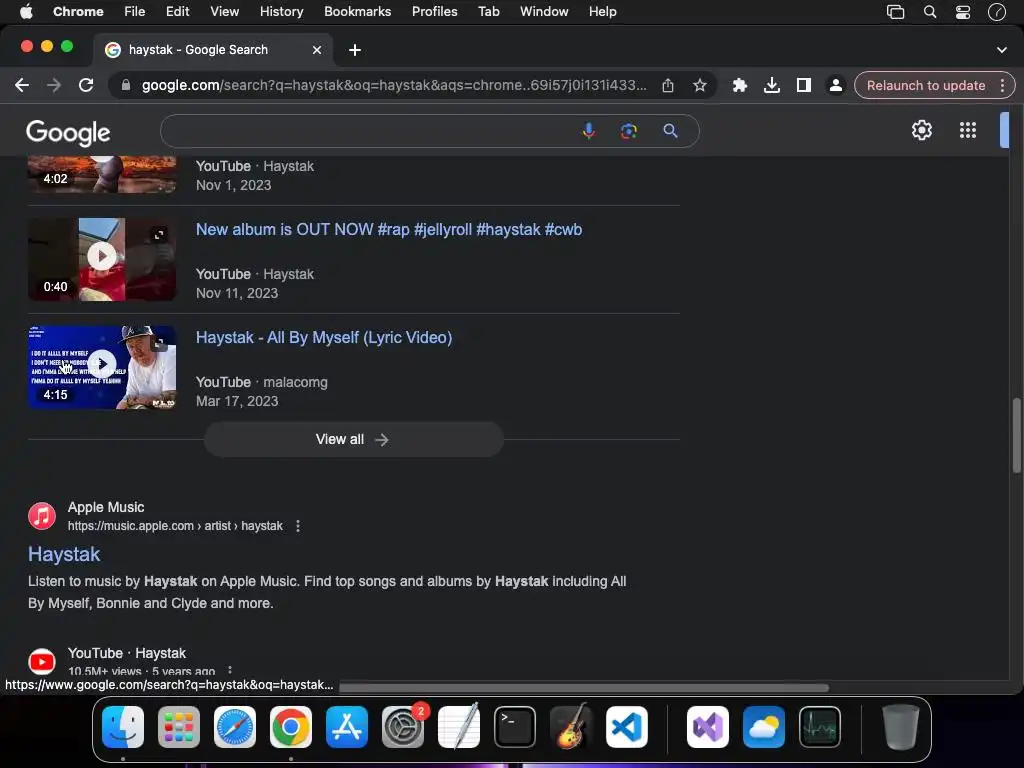This screenshot has height=768, width=1024.
Task: Search by image with Google Lens
Action: coord(628,131)
